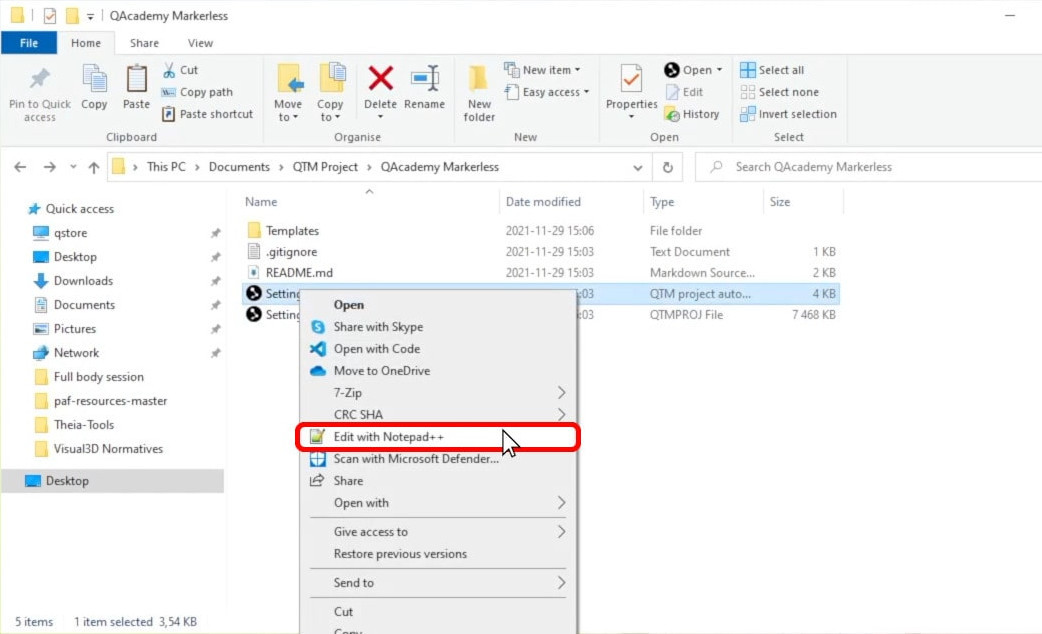Choose Edit with Notepad++ from the context menu
The height and width of the screenshot is (634, 1042).
[x=388, y=437]
